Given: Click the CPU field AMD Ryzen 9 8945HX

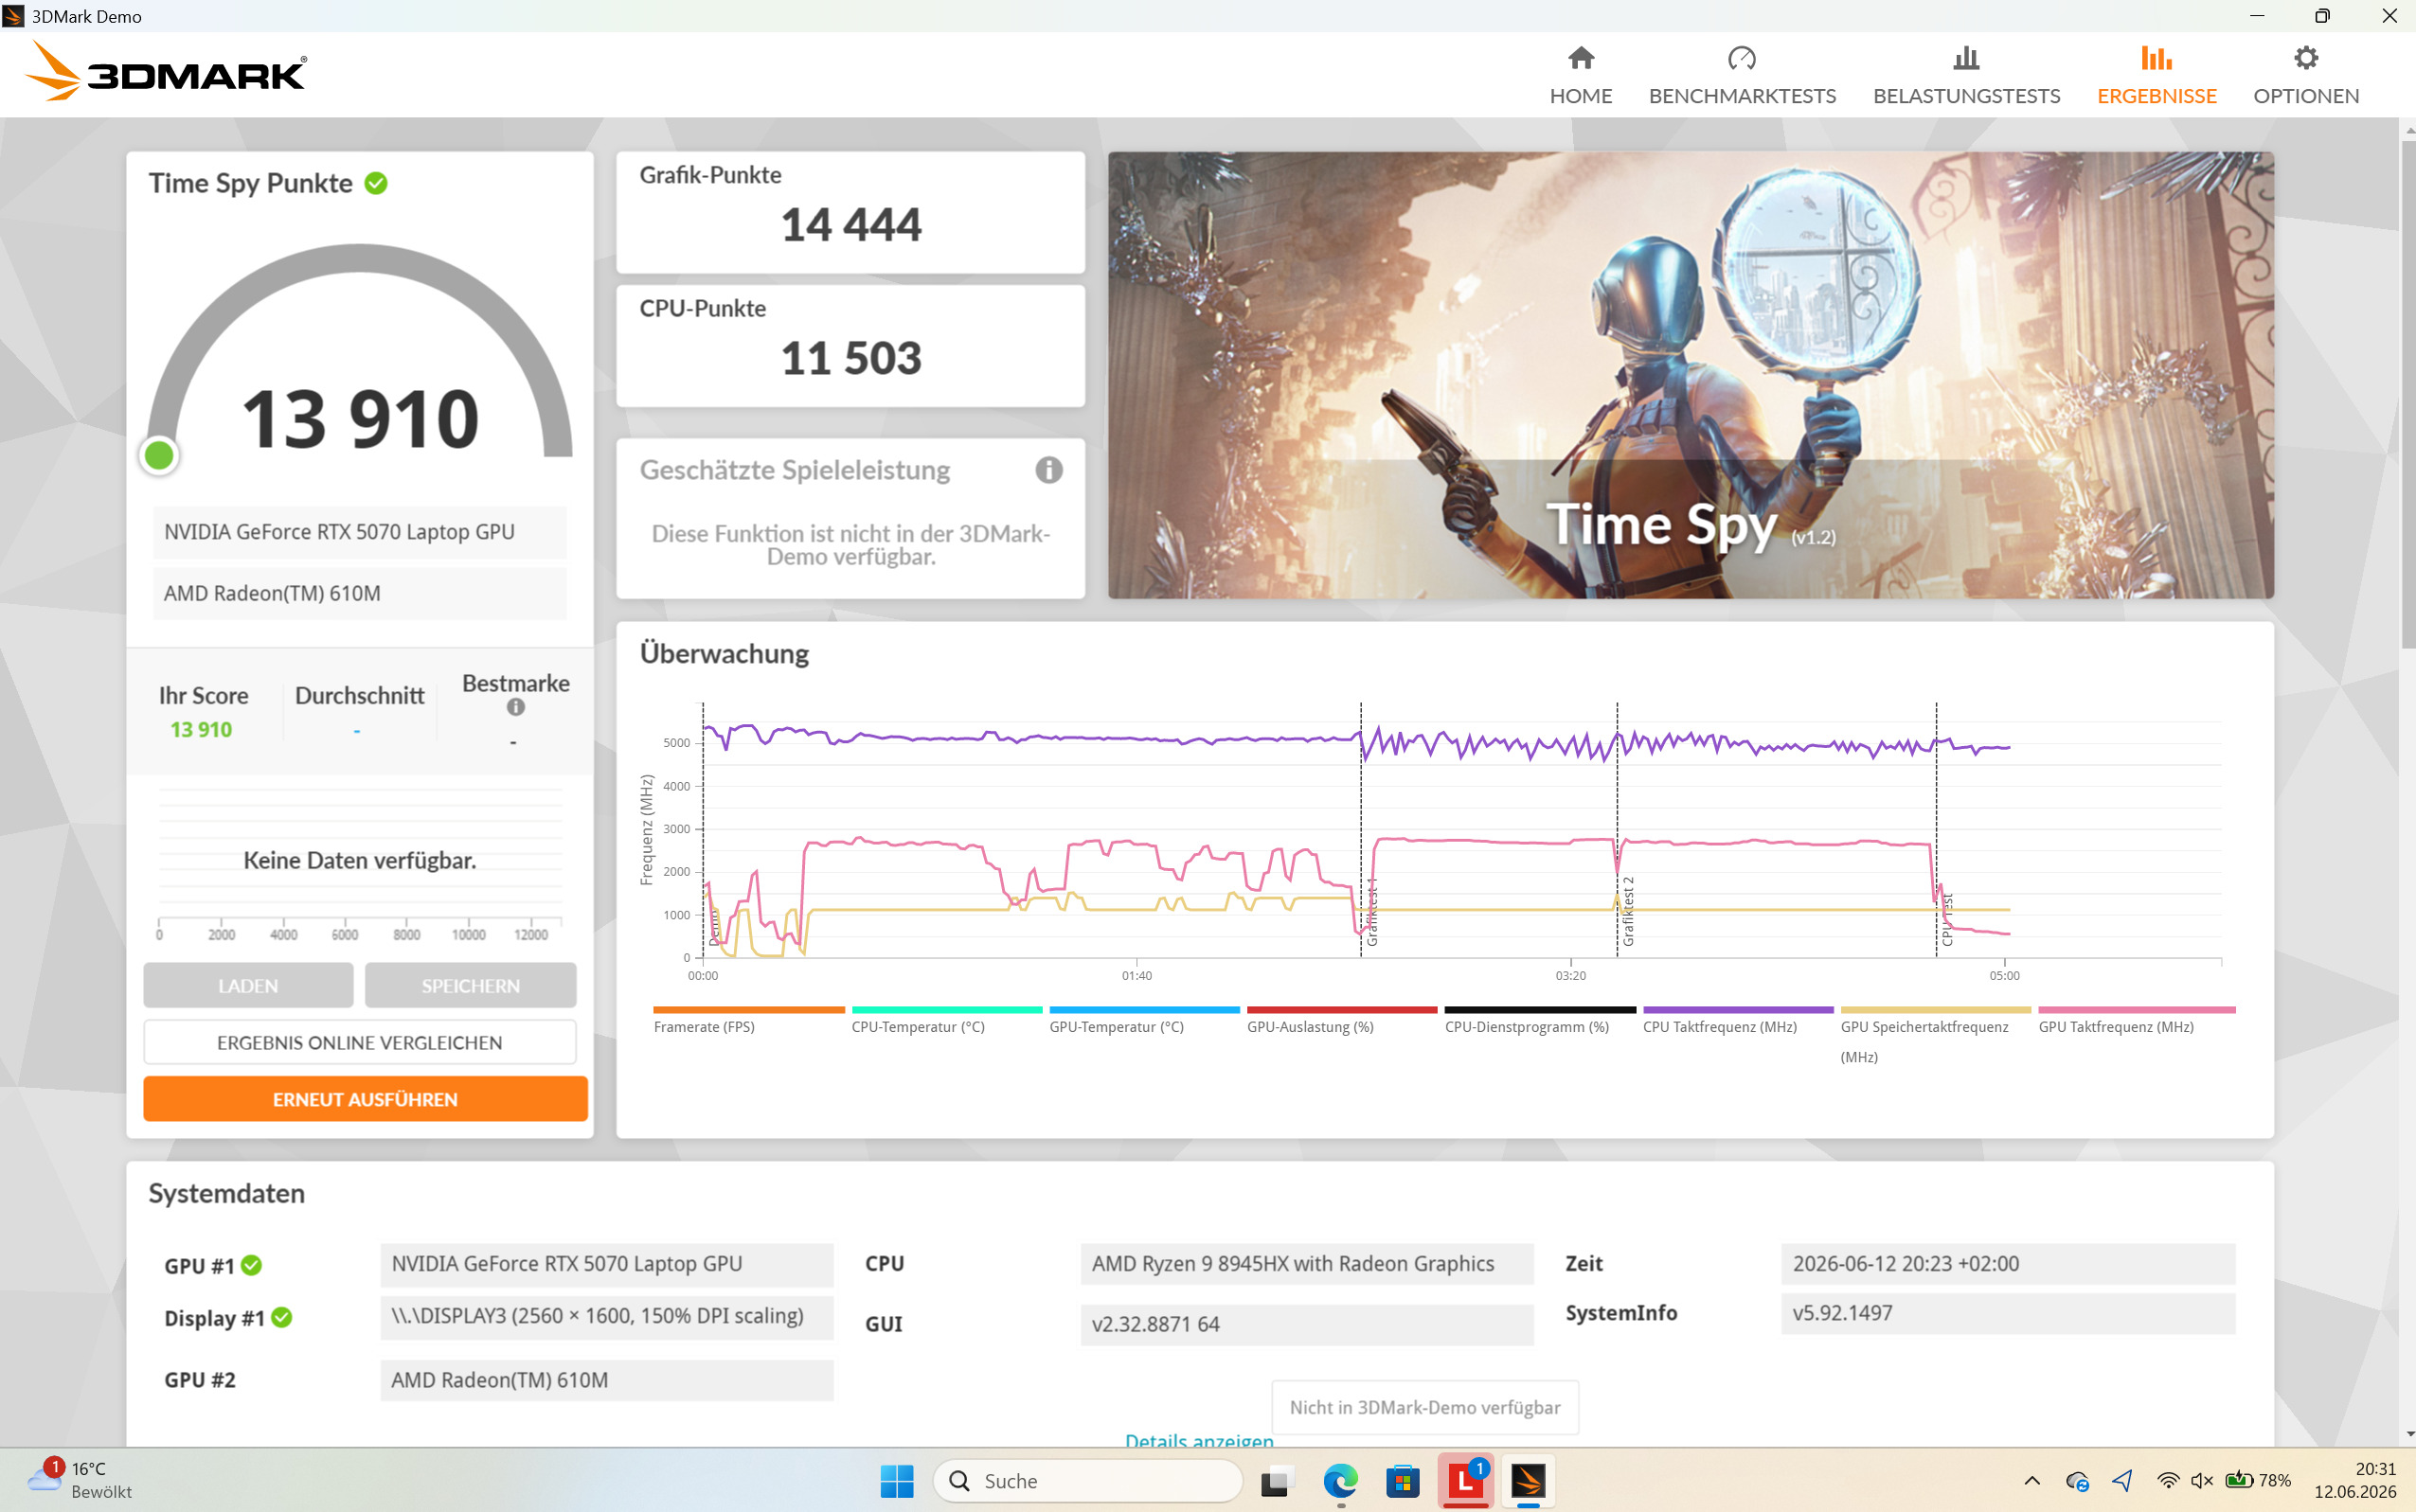Looking at the screenshot, I should (1307, 1264).
